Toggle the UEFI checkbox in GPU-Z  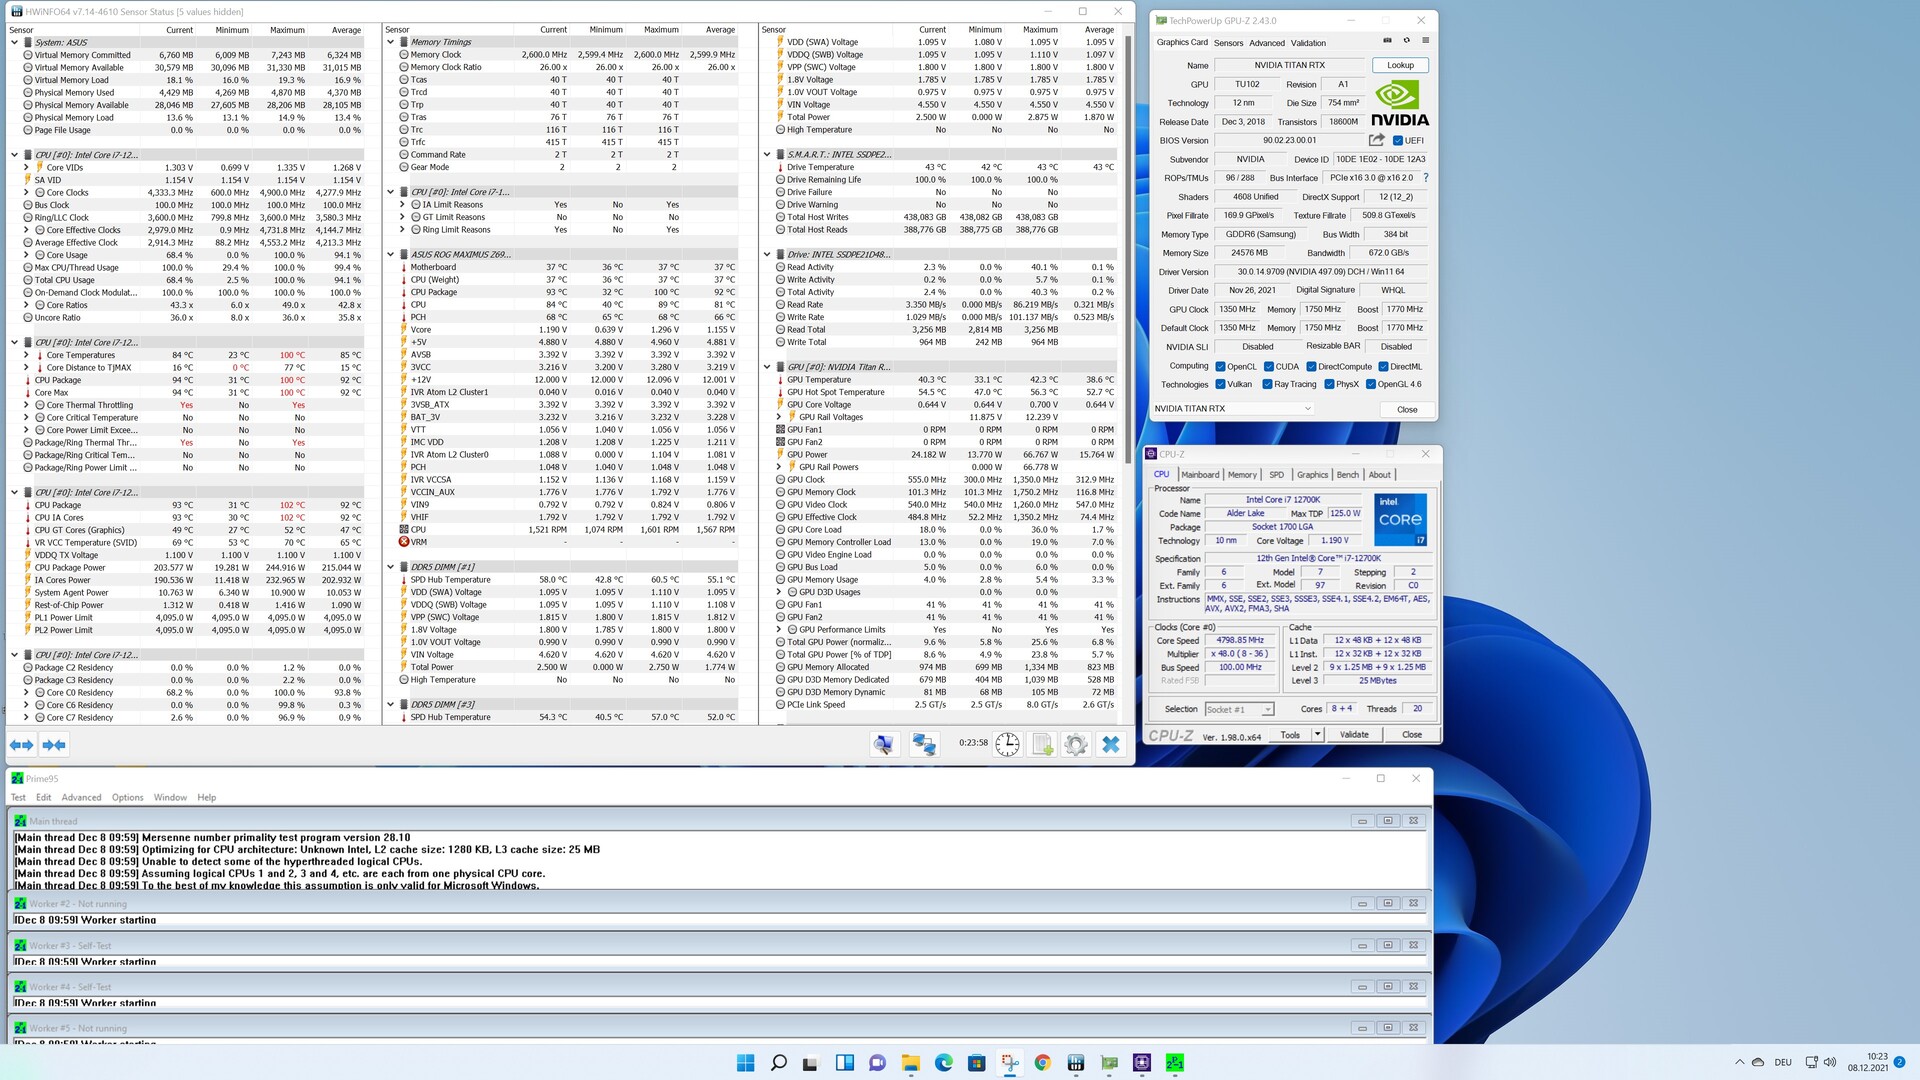1398,141
